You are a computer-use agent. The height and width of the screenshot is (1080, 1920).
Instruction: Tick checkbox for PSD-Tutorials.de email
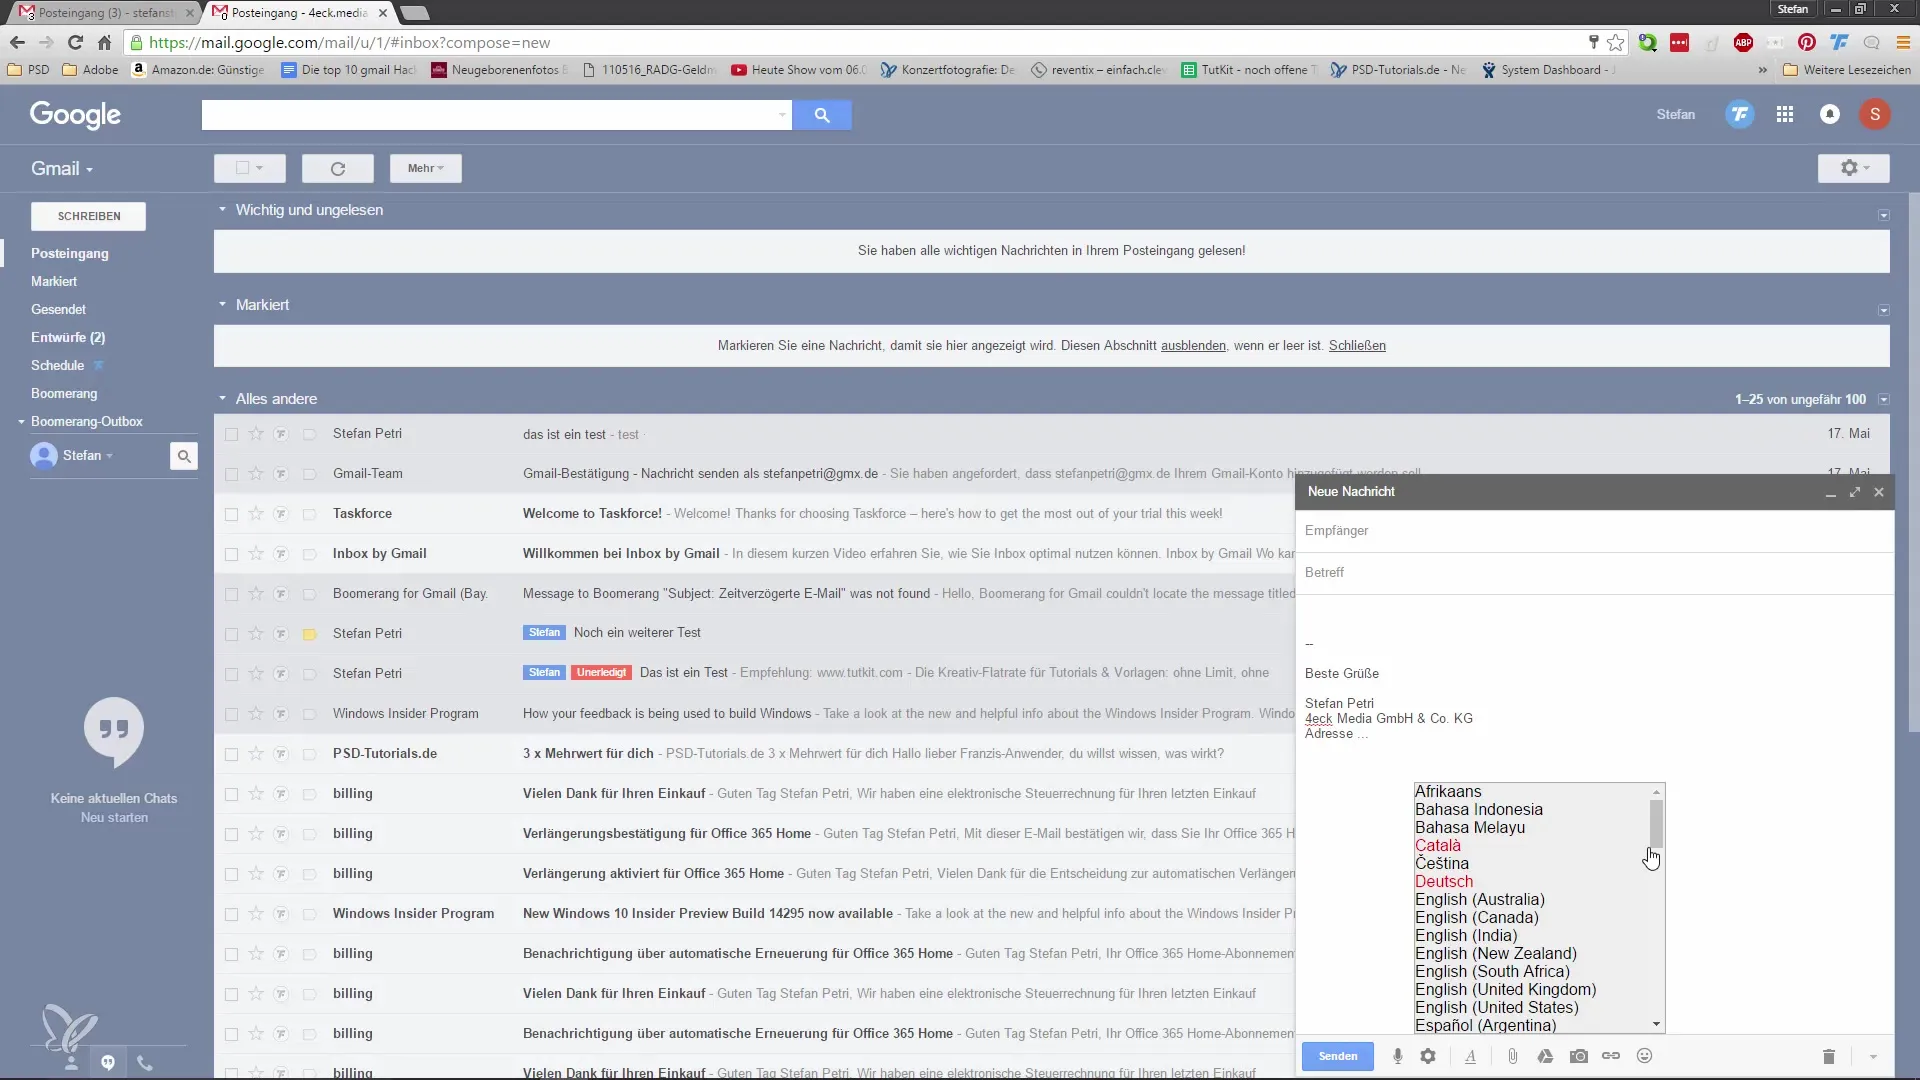[231, 754]
